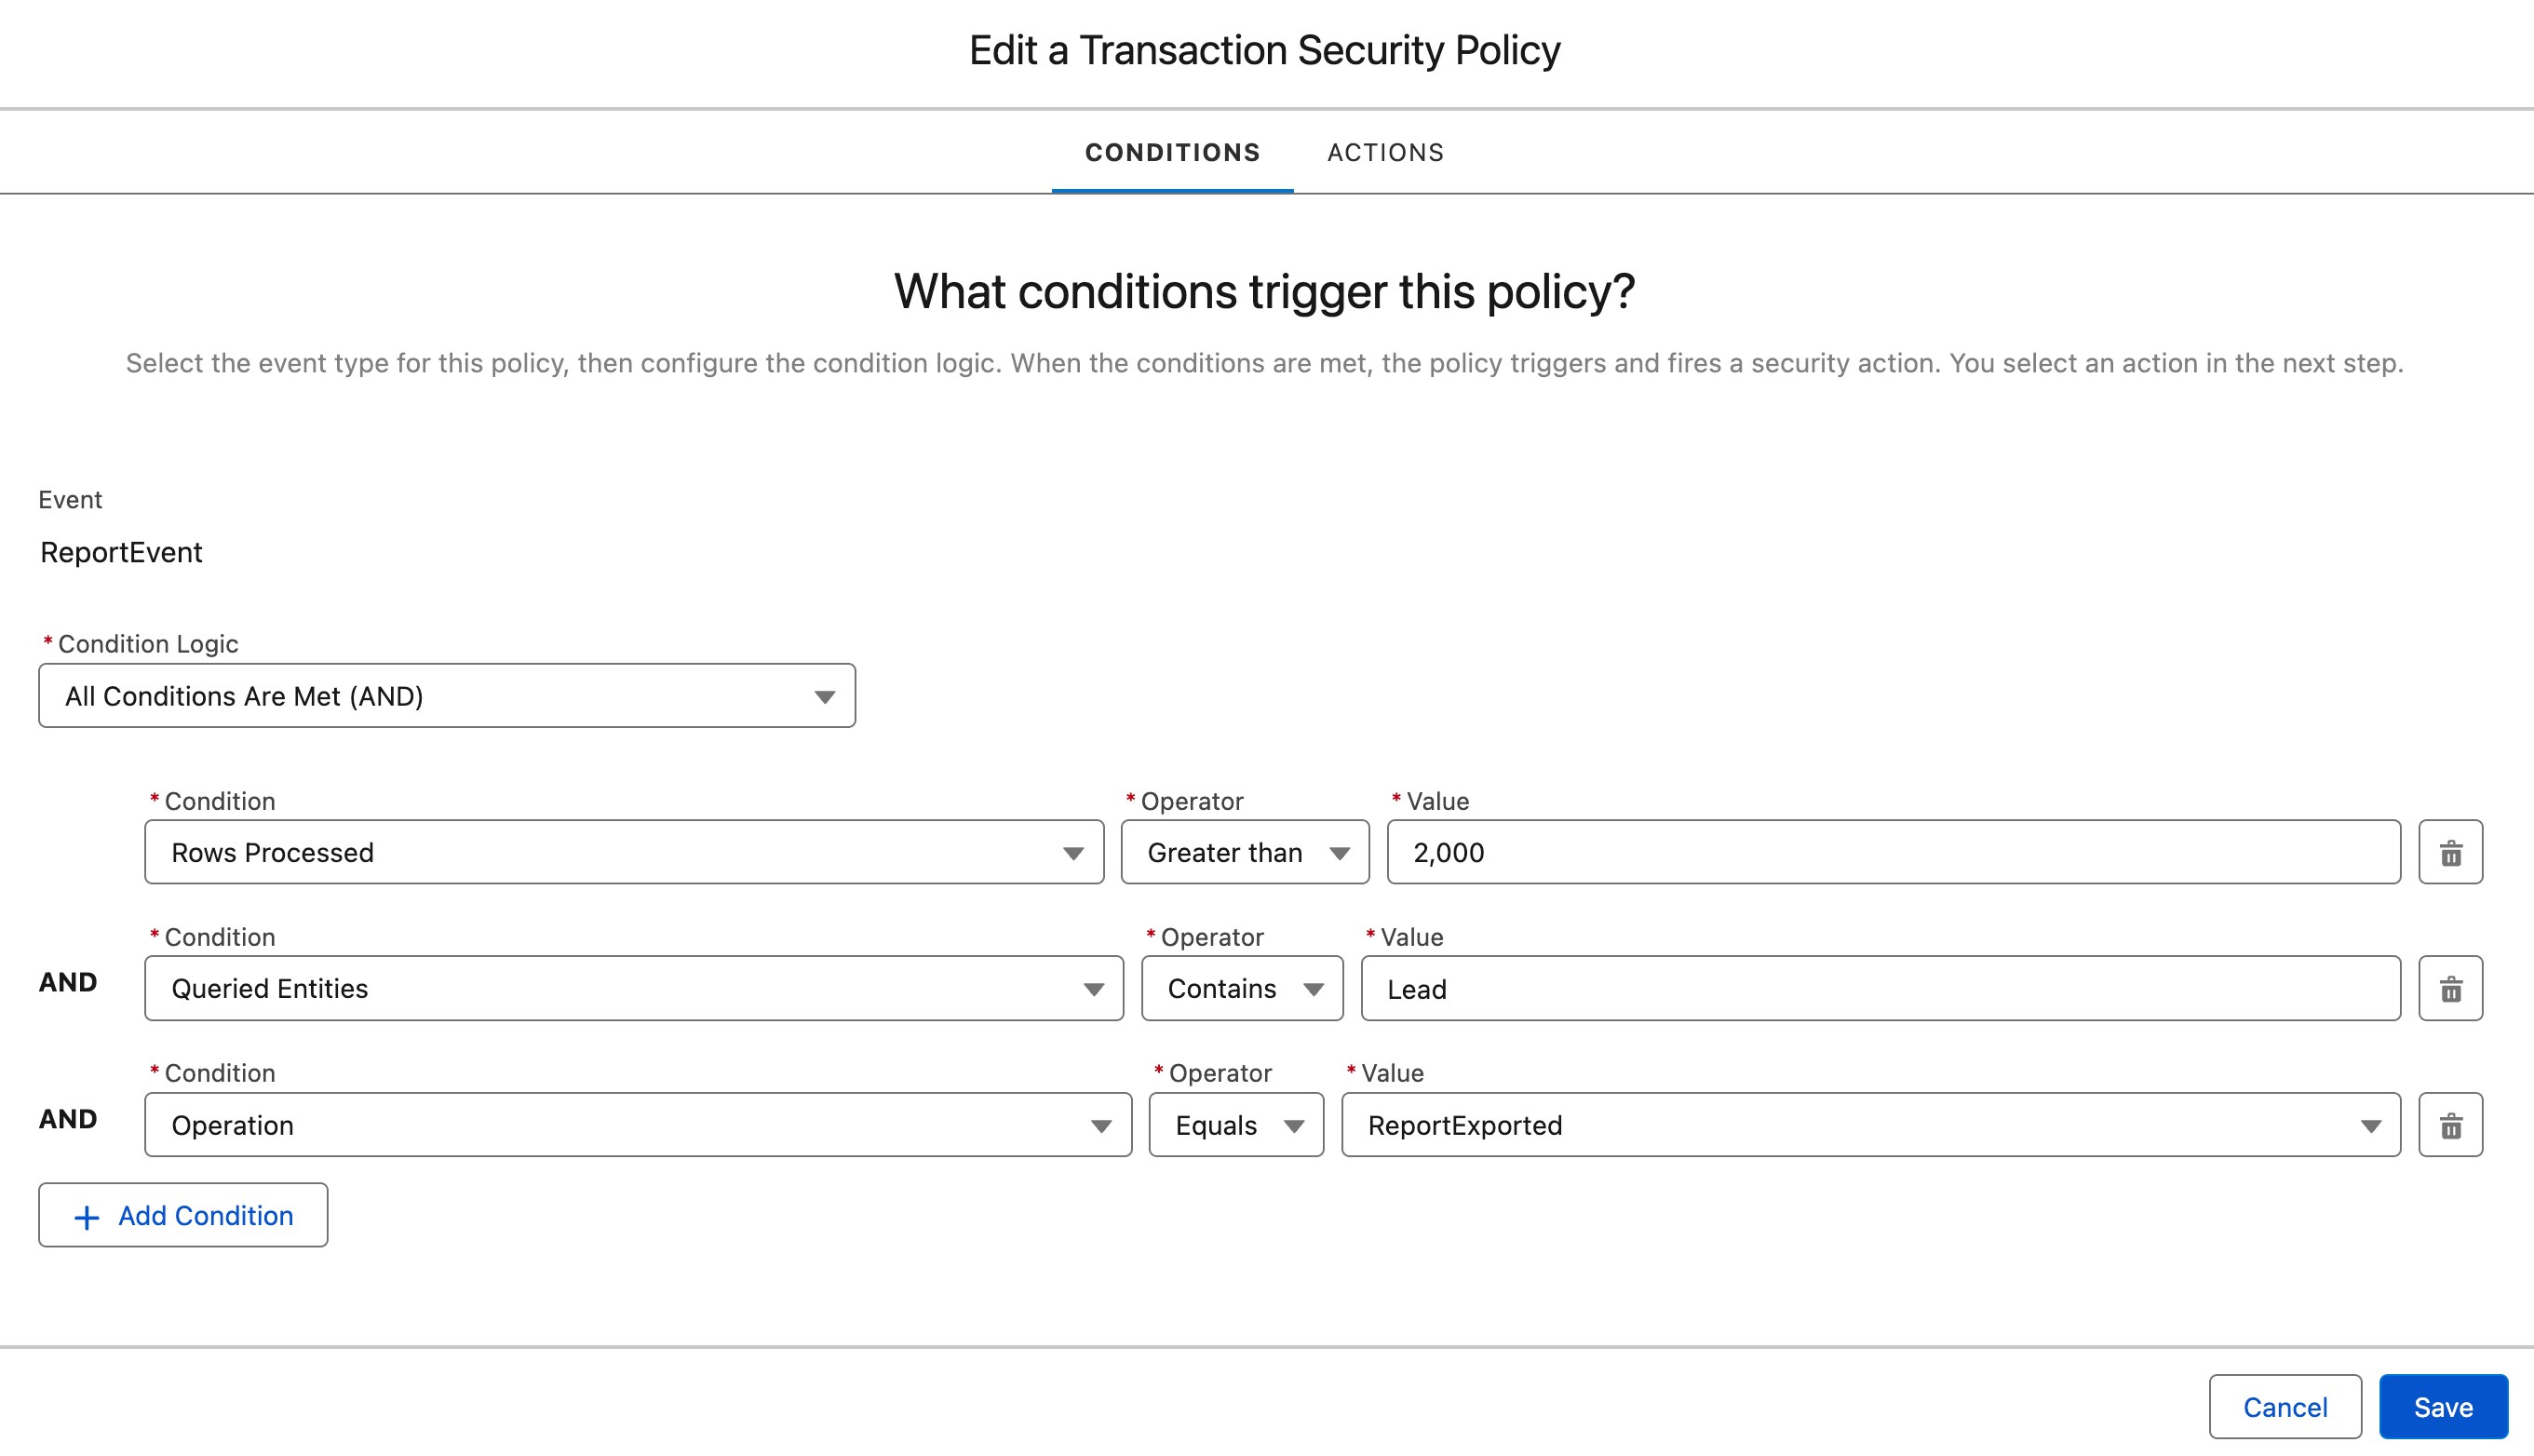Focus the value field containing Lead
Viewport: 2534px width, 1456px height.
pos(1879,989)
